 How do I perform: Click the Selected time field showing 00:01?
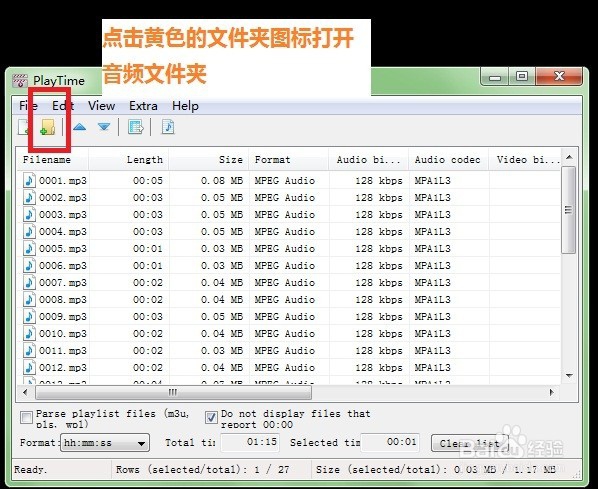tap(390, 442)
